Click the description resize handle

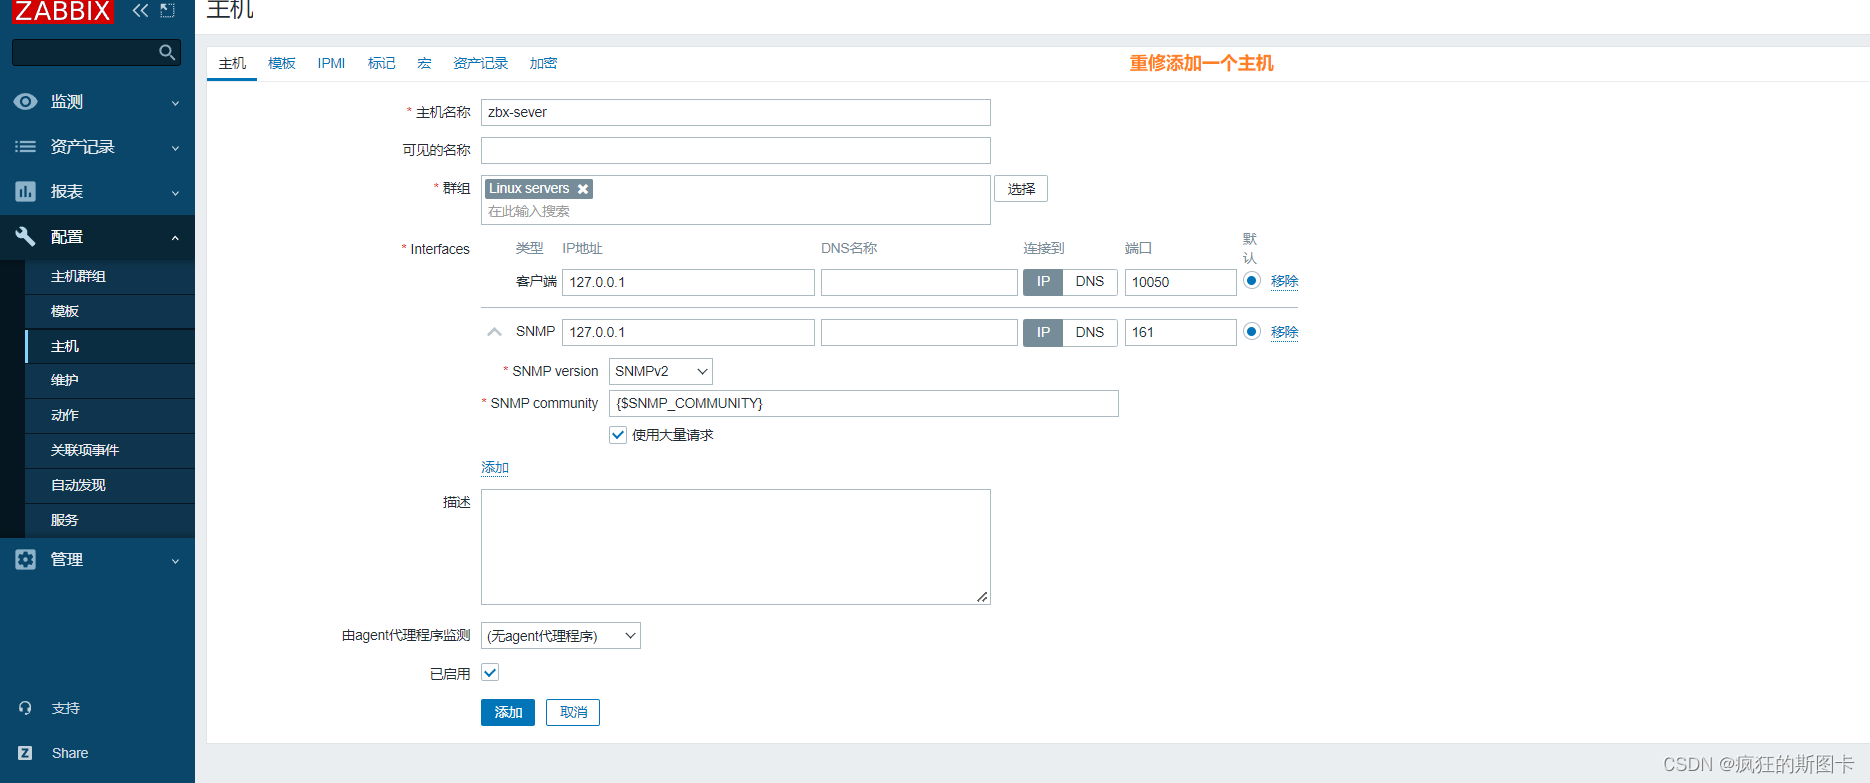click(983, 597)
